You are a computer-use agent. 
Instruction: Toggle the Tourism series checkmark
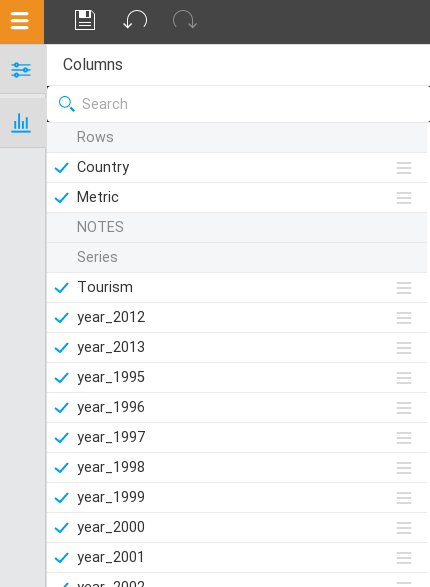pos(61,288)
